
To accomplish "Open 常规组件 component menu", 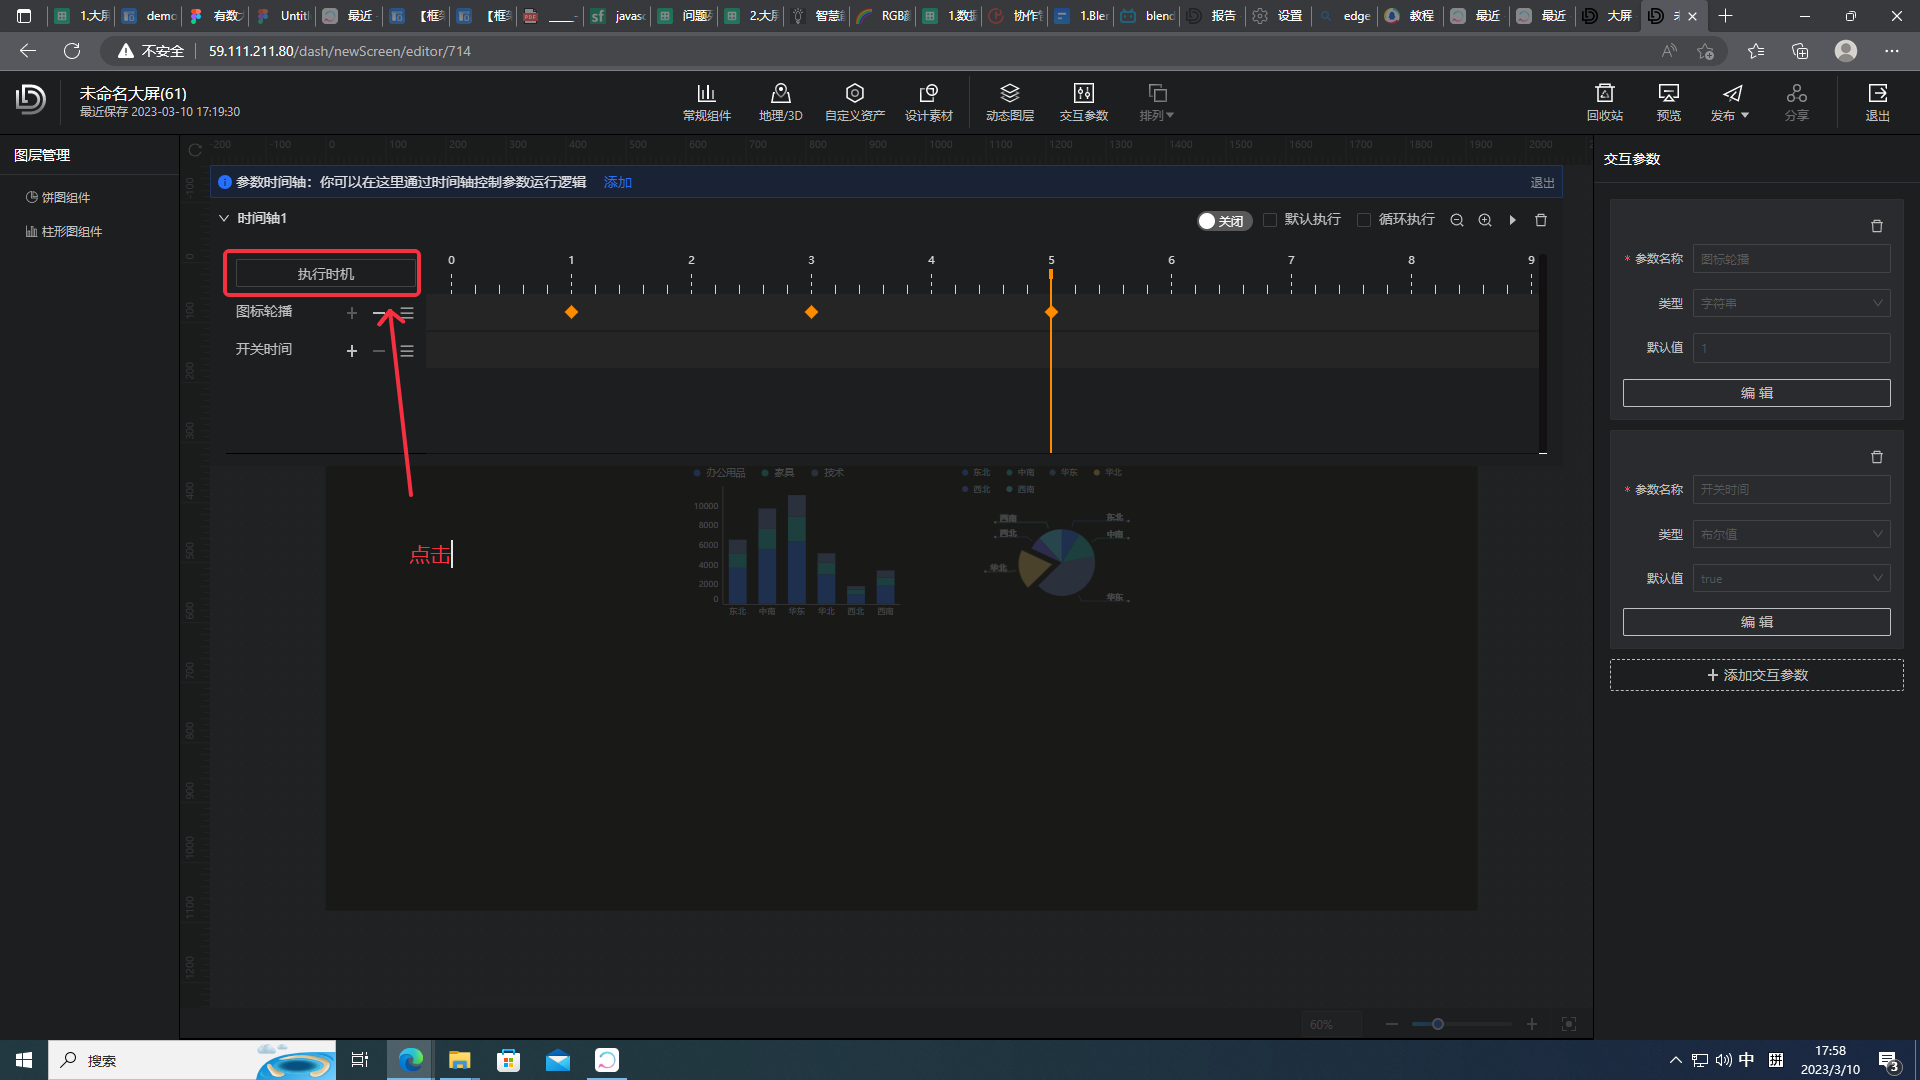I will pos(706,102).
